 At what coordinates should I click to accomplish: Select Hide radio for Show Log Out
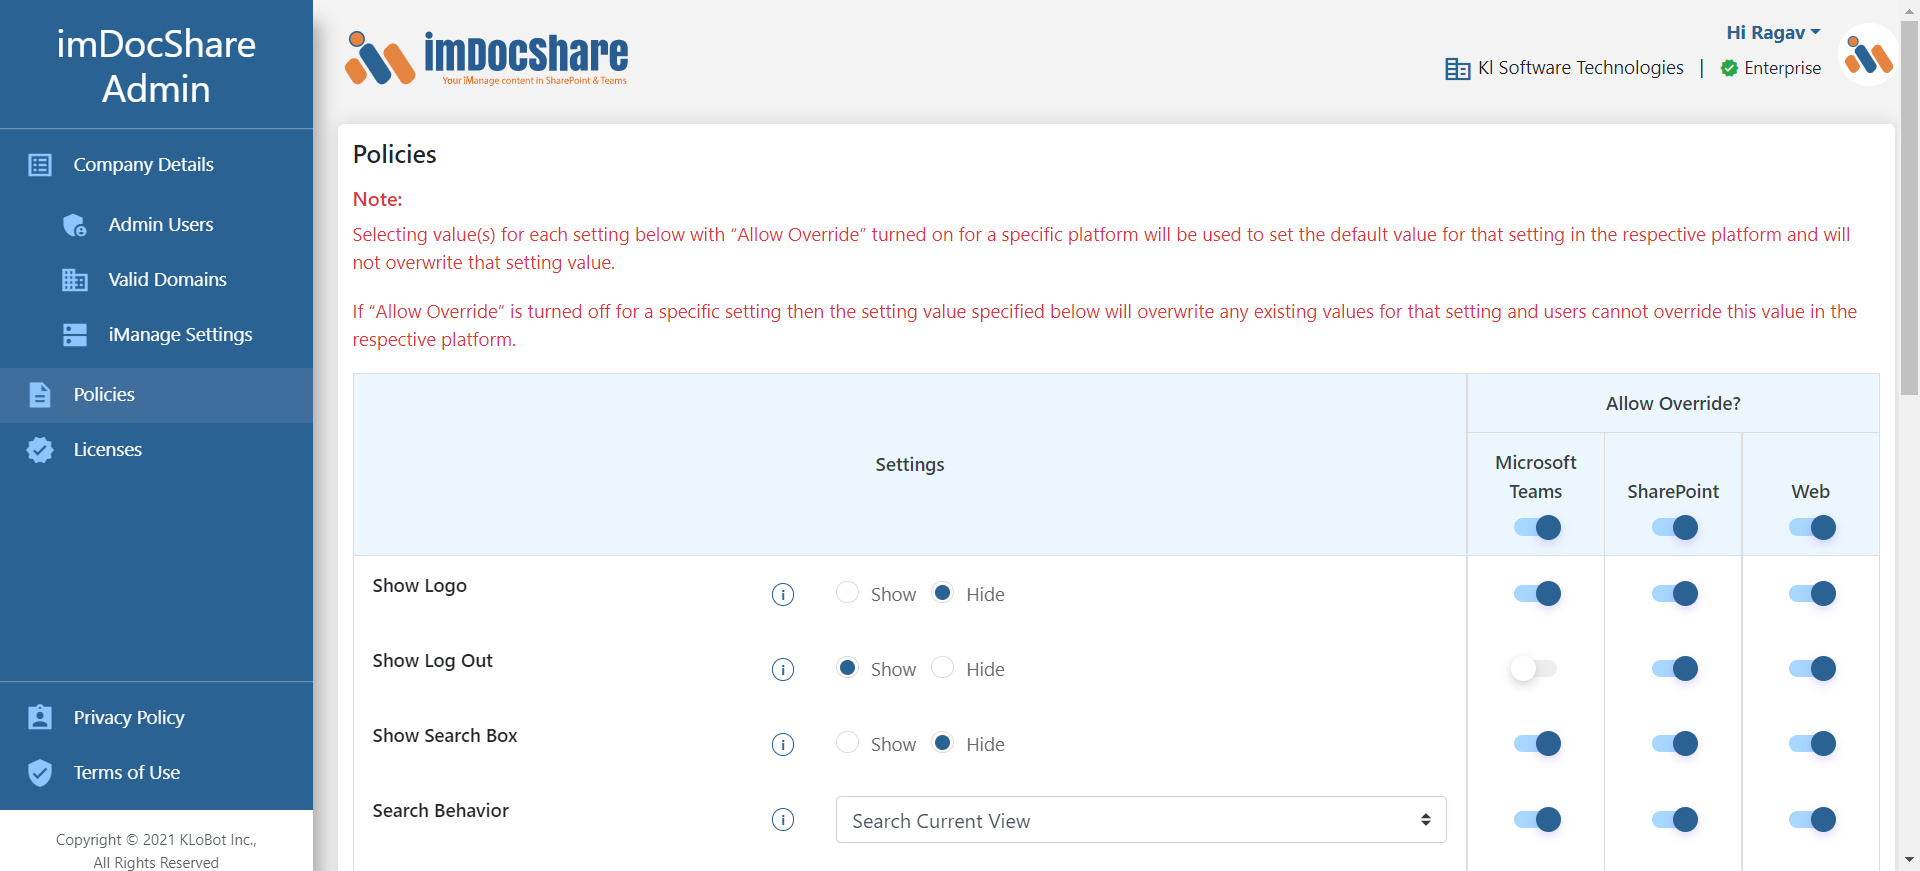click(x=942, y=668)
